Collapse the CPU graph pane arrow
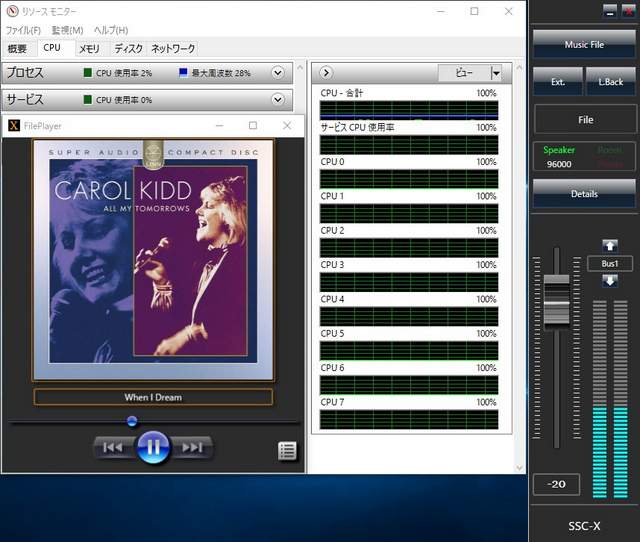The image size is (640, 542). tap(327, 73)
